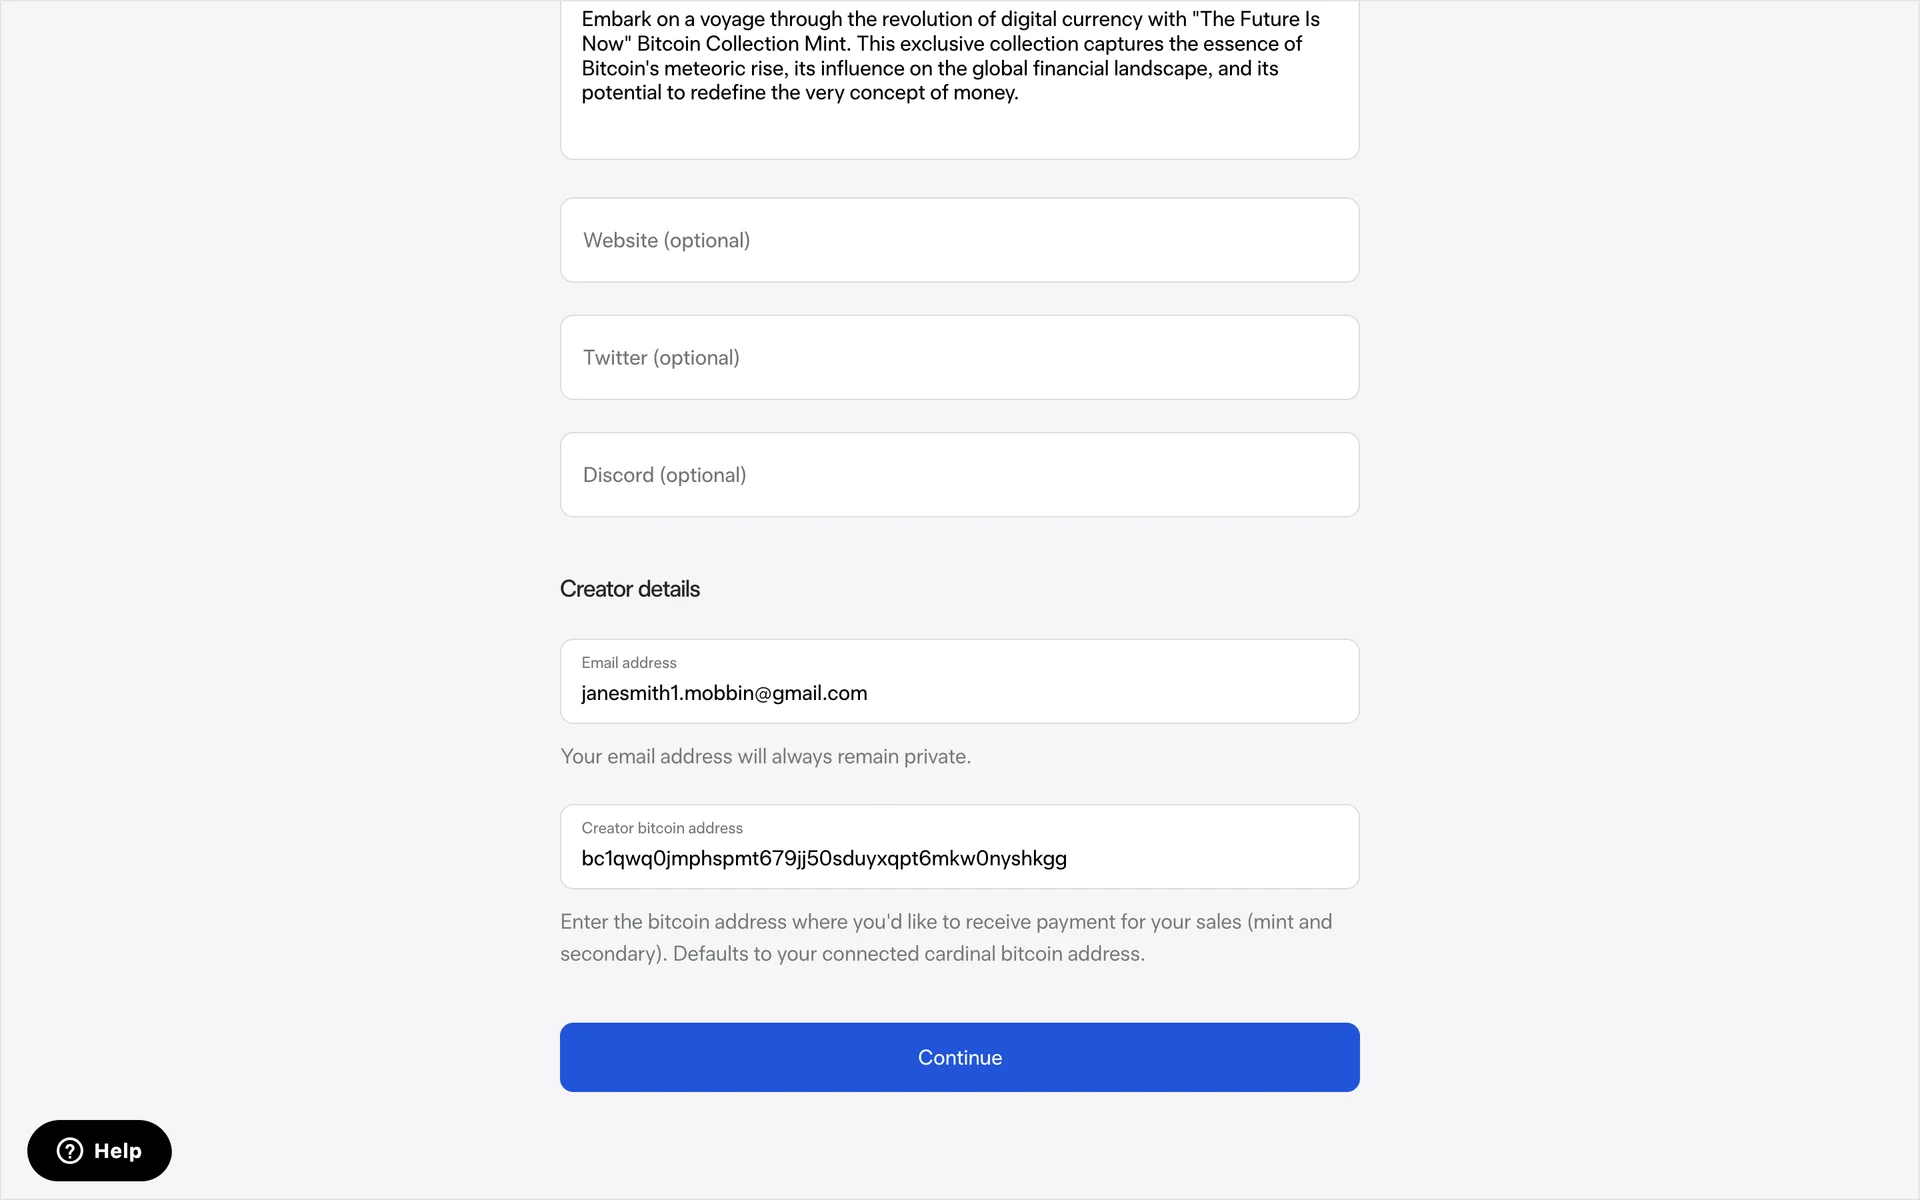Screen dimensions: 1920x1200
Task: Click the last line of the description text
Action: click(x=800, y=93)
